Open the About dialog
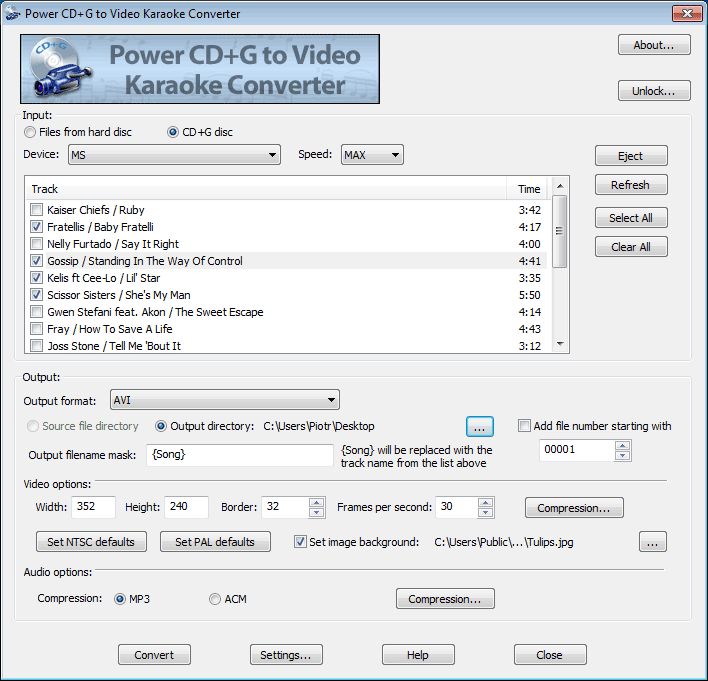This screenshot has height=681, width=708. (654, 45)
